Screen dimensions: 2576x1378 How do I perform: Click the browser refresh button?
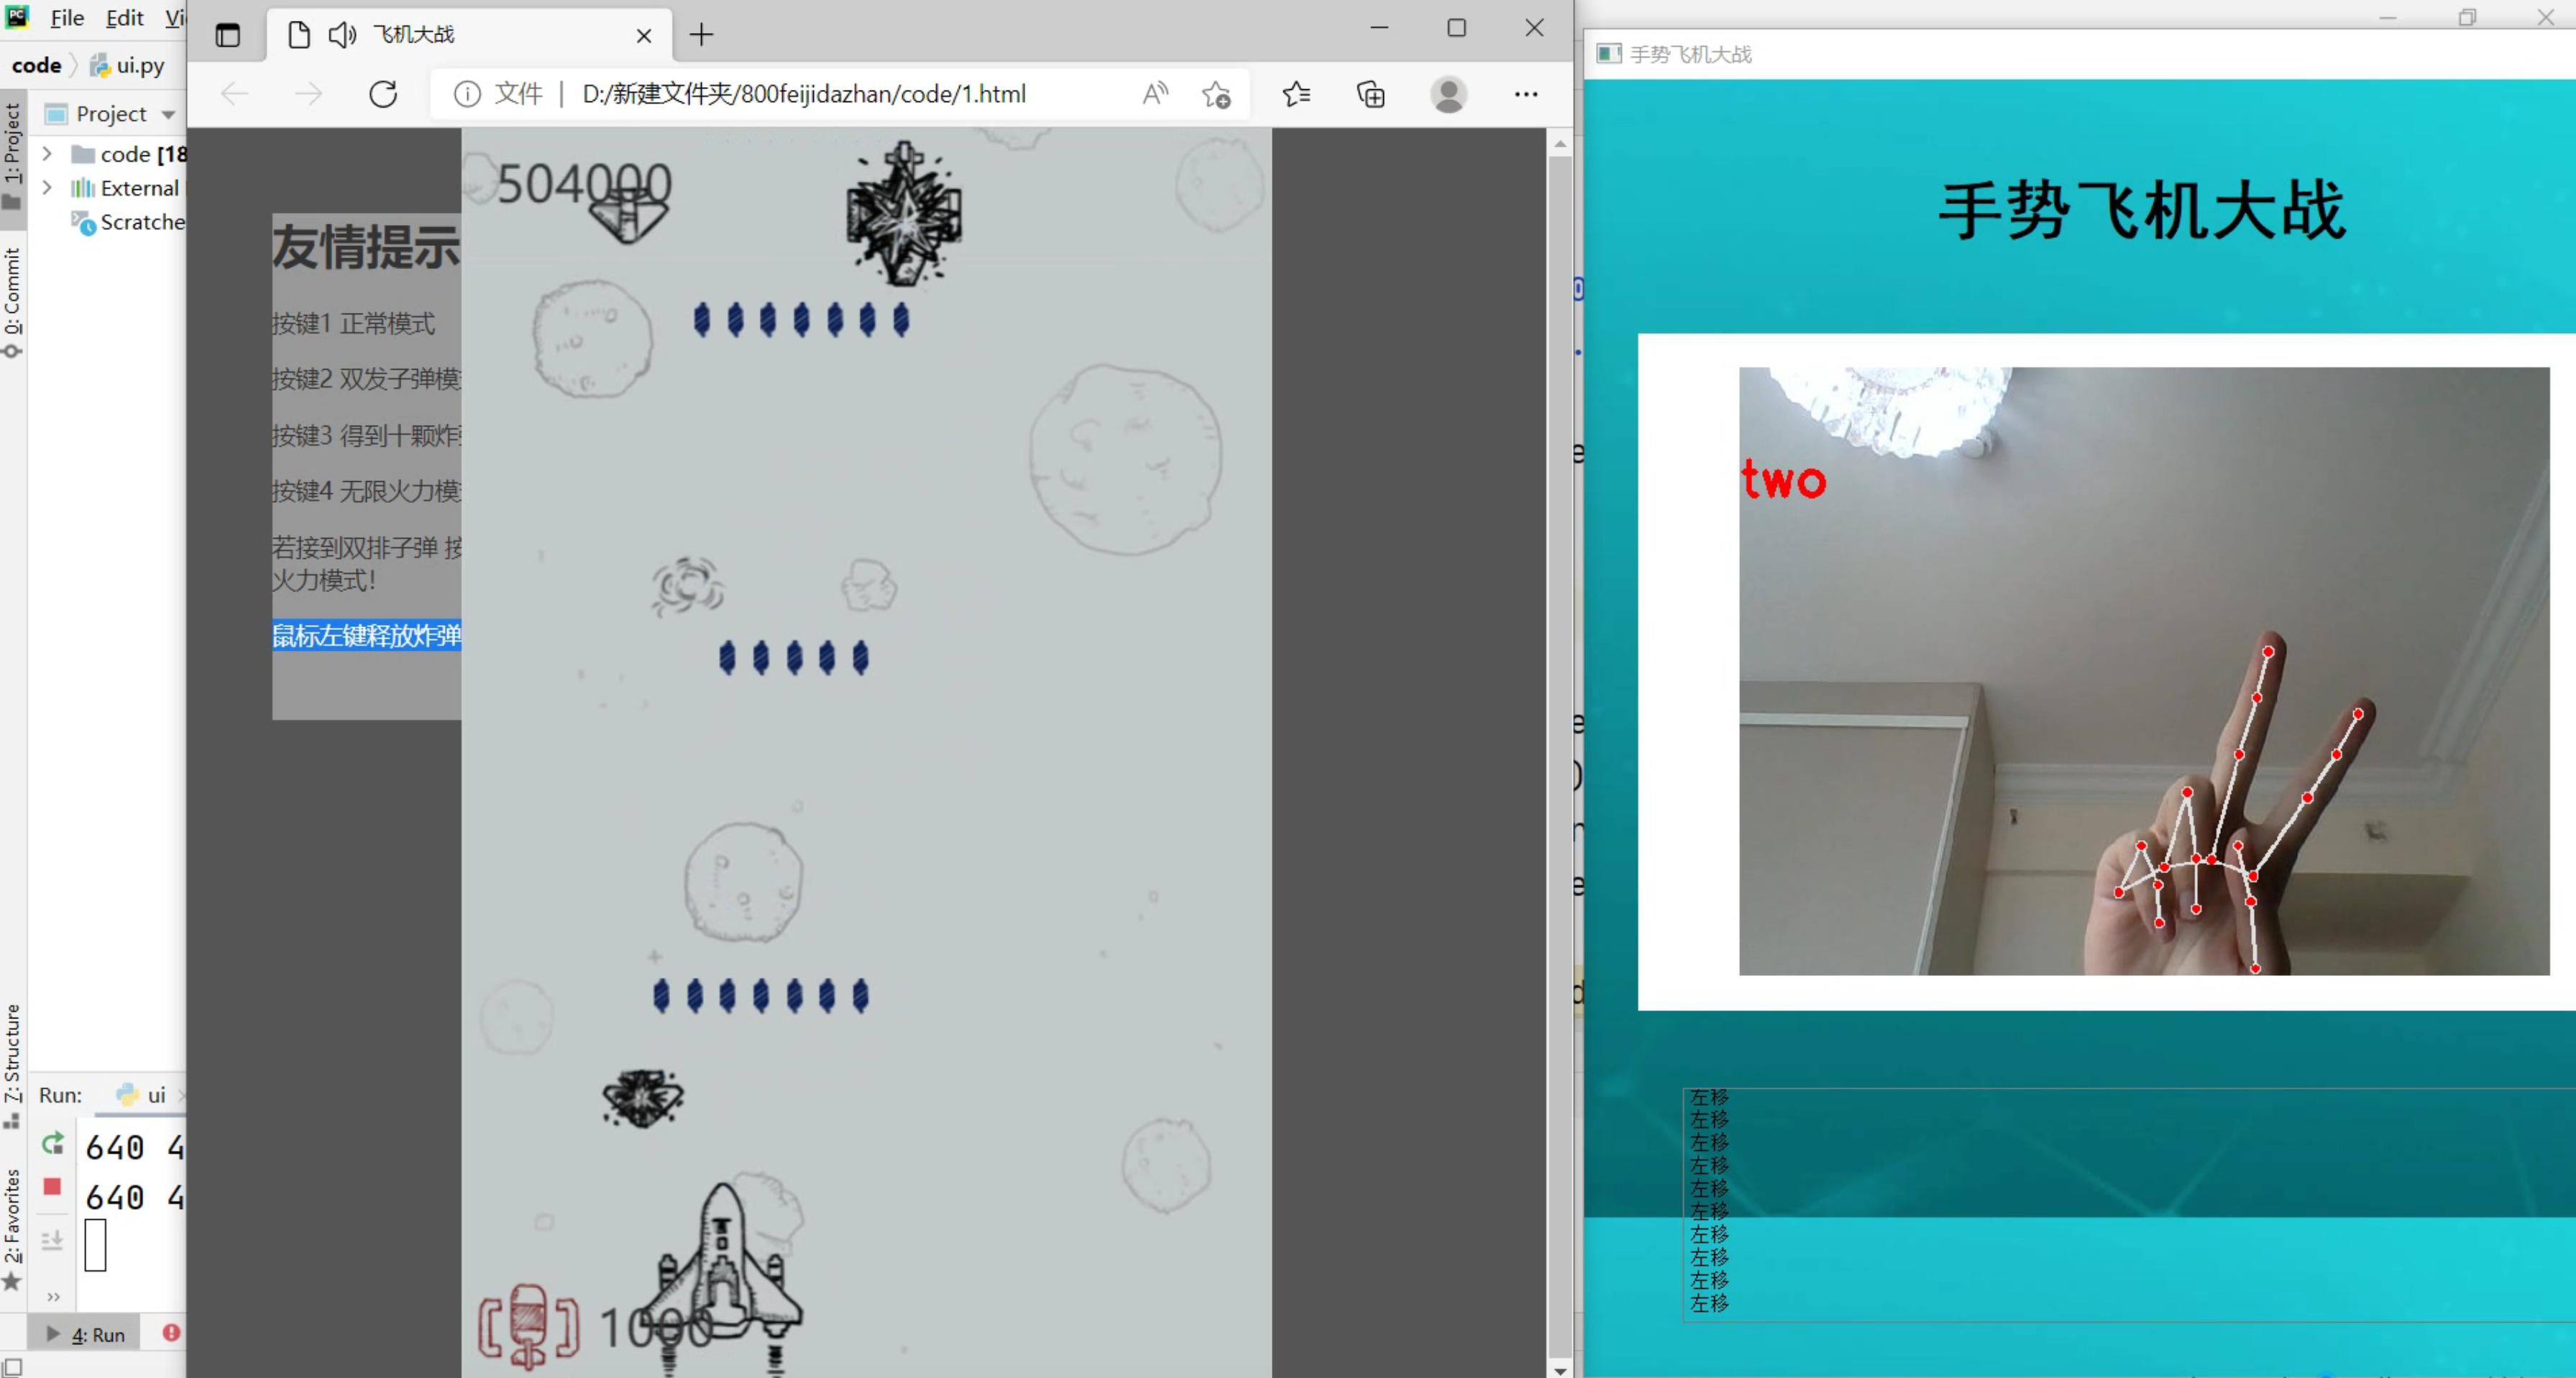383,94
